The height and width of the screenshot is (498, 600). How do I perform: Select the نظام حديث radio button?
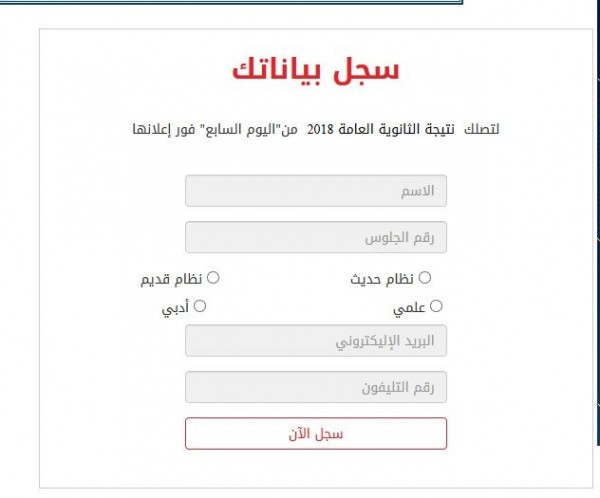tap(425, 277)
